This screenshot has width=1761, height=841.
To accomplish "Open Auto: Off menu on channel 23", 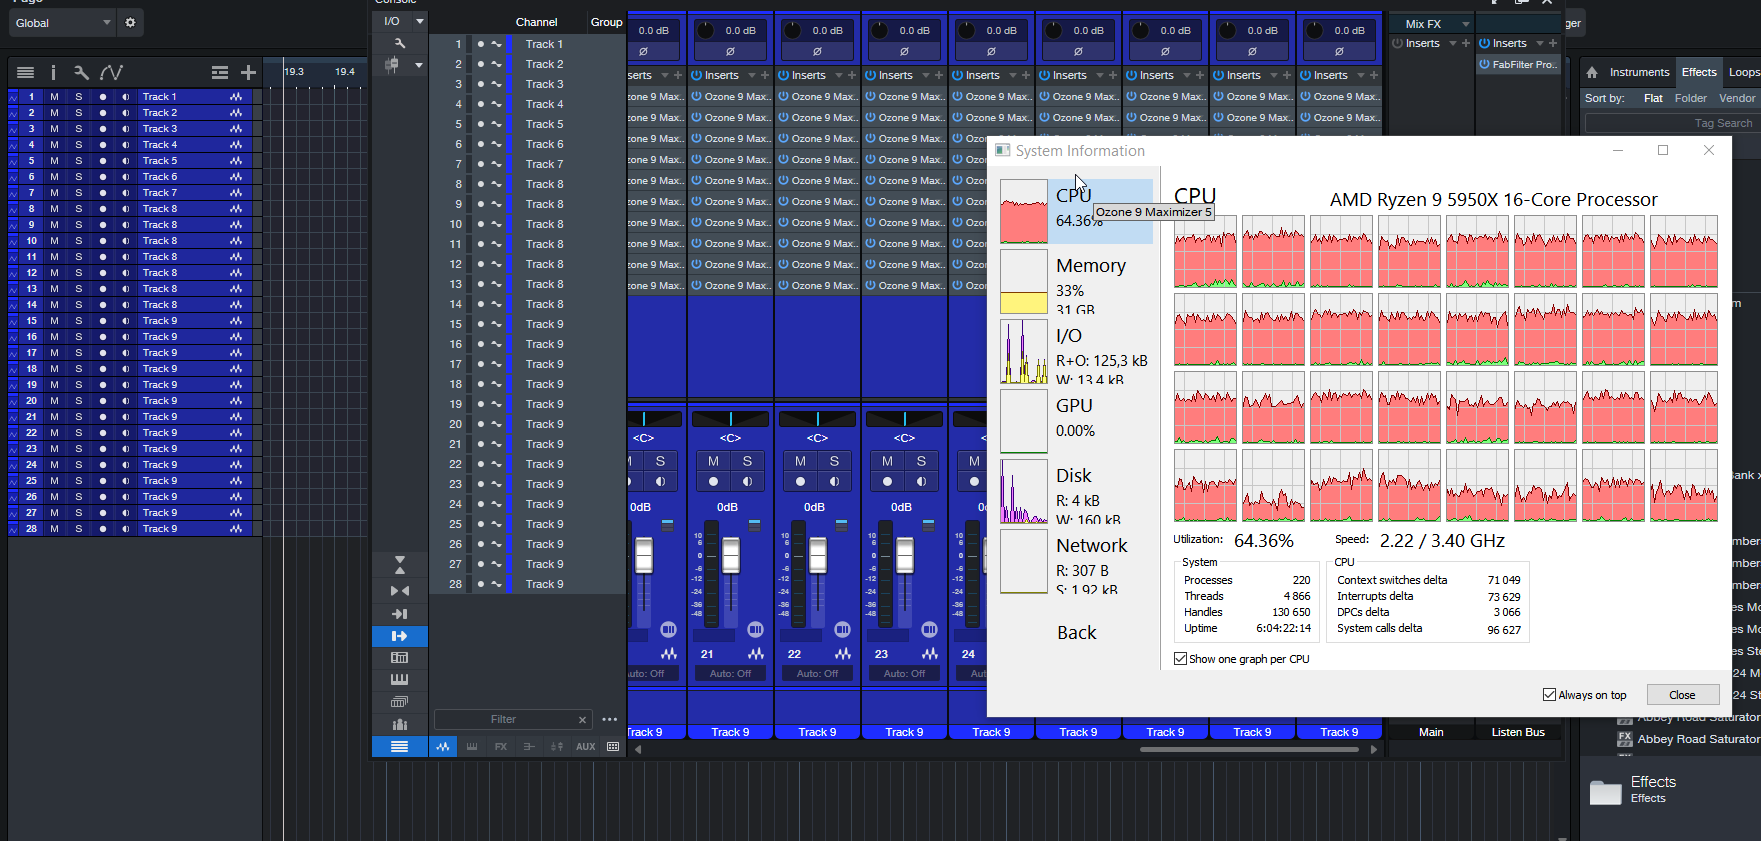I will coord(904,674).
